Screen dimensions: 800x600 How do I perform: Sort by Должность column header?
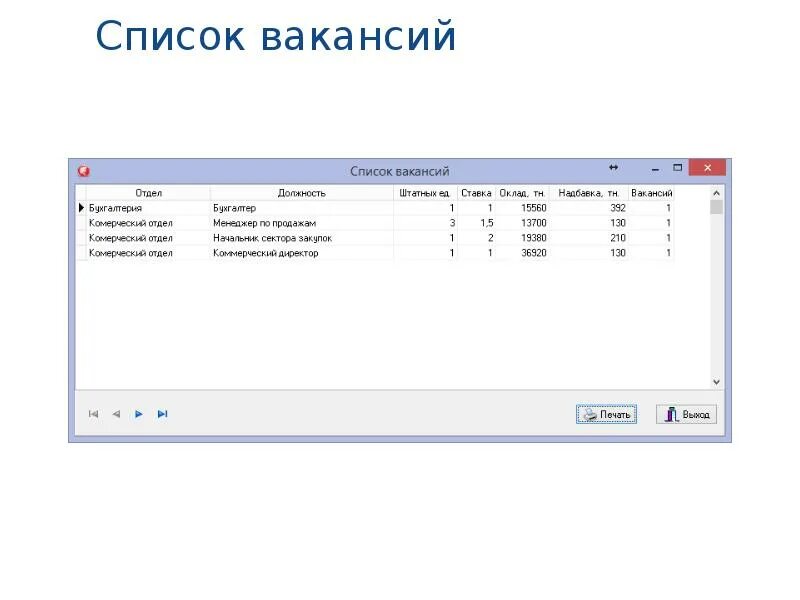(x=302, y=193)
